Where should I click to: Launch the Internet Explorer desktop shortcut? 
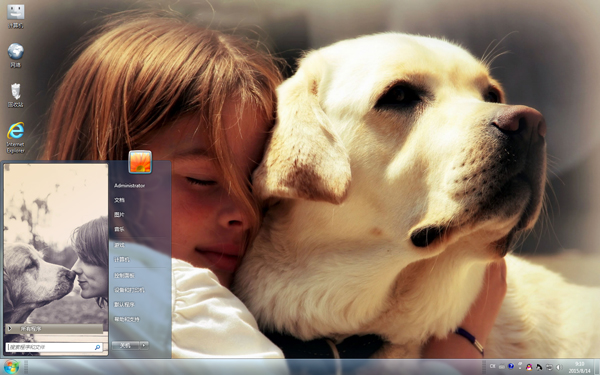point(16,137)
